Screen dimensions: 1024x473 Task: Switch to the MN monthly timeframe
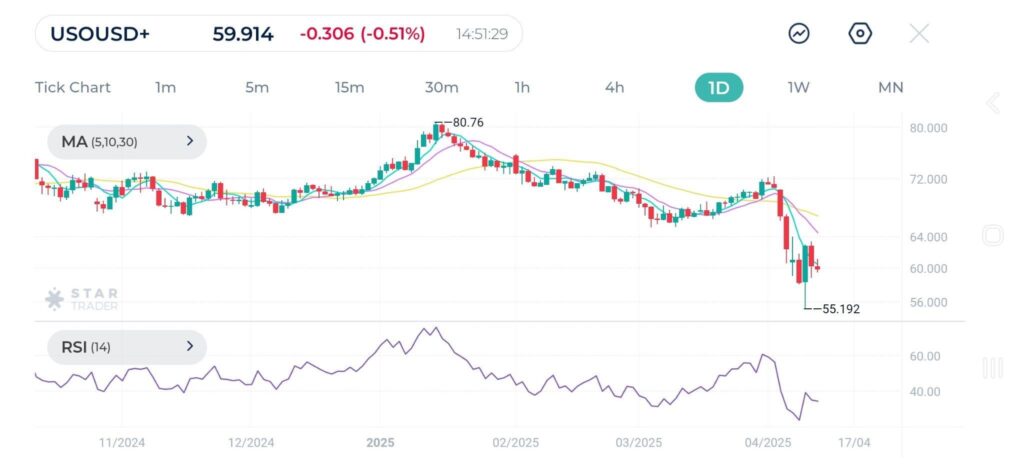point(890,87)
